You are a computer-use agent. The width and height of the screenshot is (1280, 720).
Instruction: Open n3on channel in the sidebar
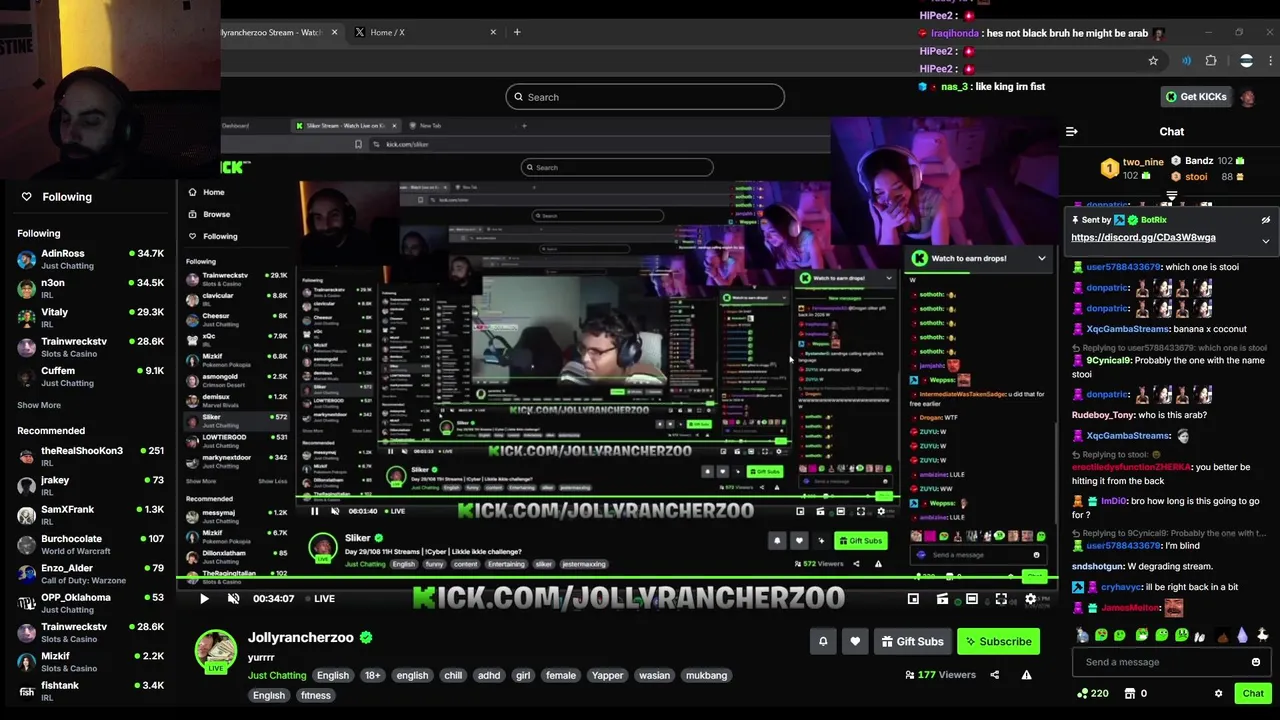click(x=90, y=288)
